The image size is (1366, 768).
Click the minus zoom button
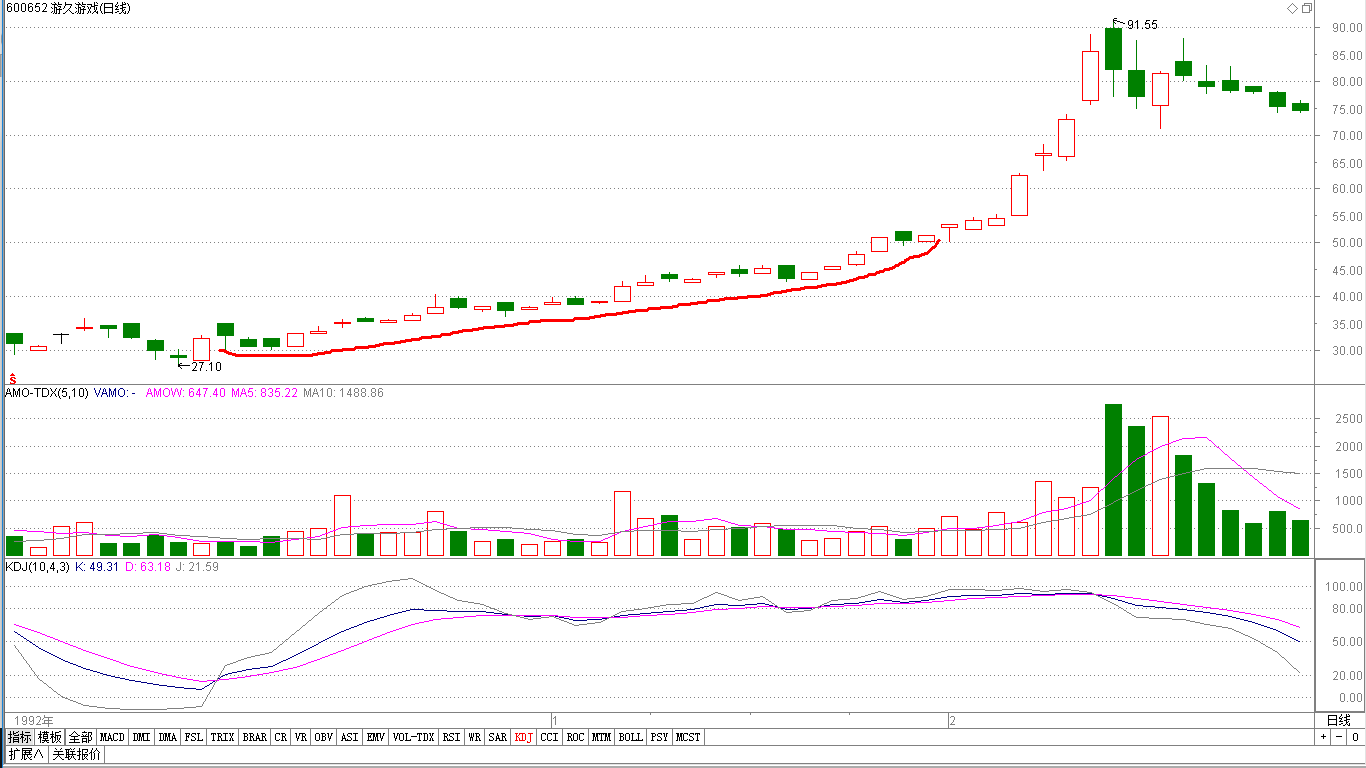point(1339,737)
